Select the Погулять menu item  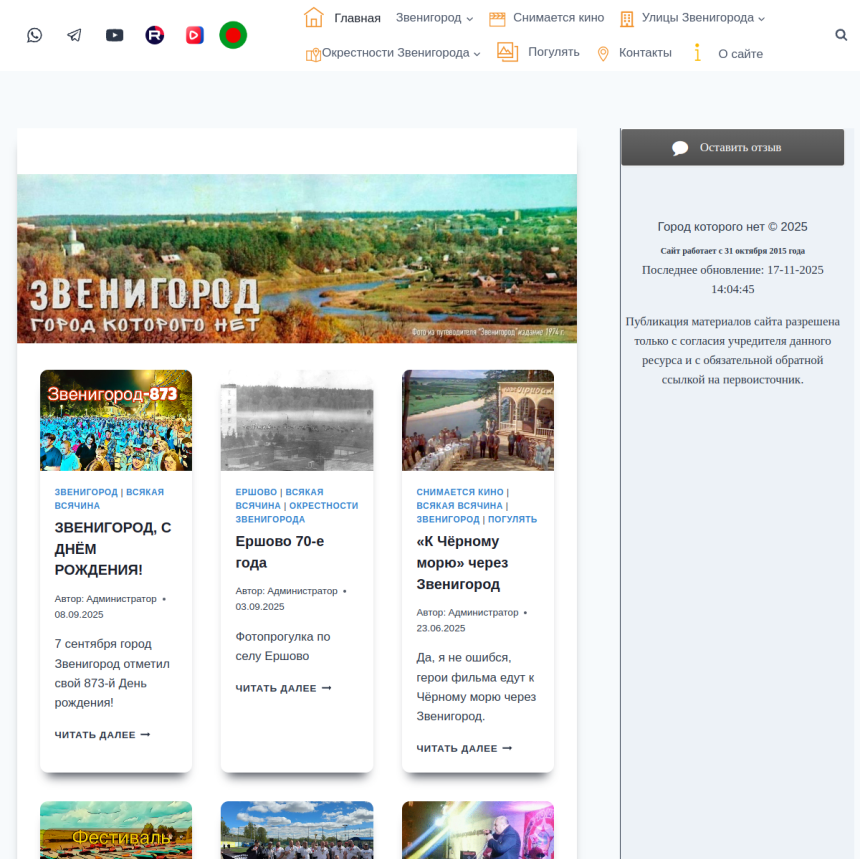[x=553, y=52]
